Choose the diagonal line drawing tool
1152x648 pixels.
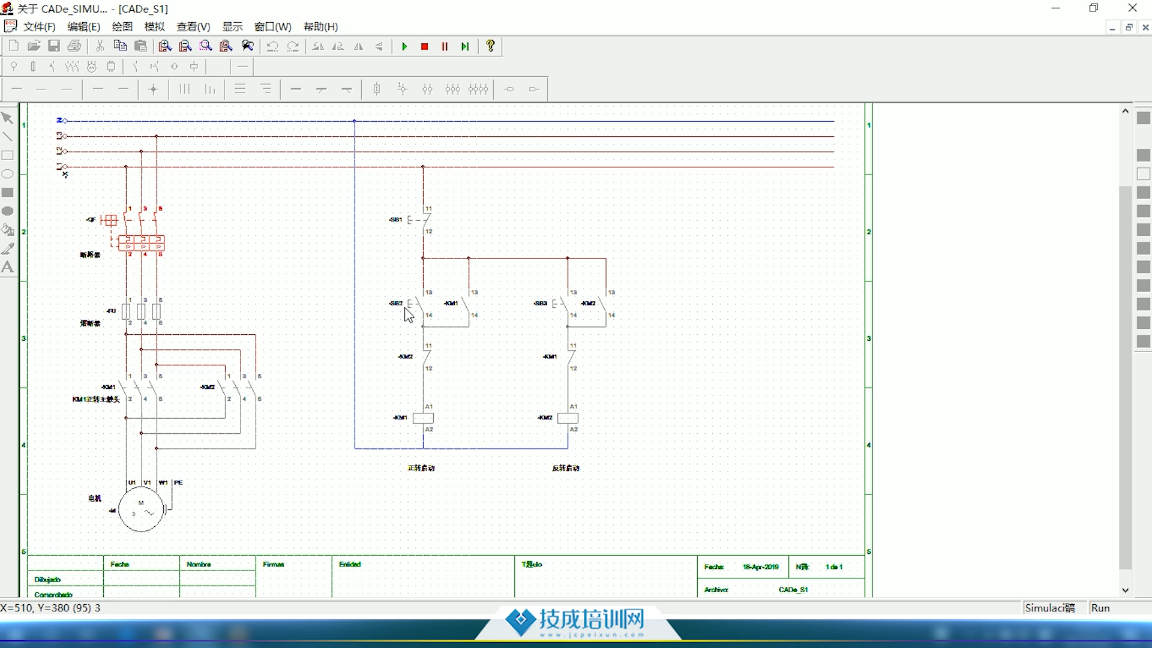pyautogui.click(x=7, y=137)
